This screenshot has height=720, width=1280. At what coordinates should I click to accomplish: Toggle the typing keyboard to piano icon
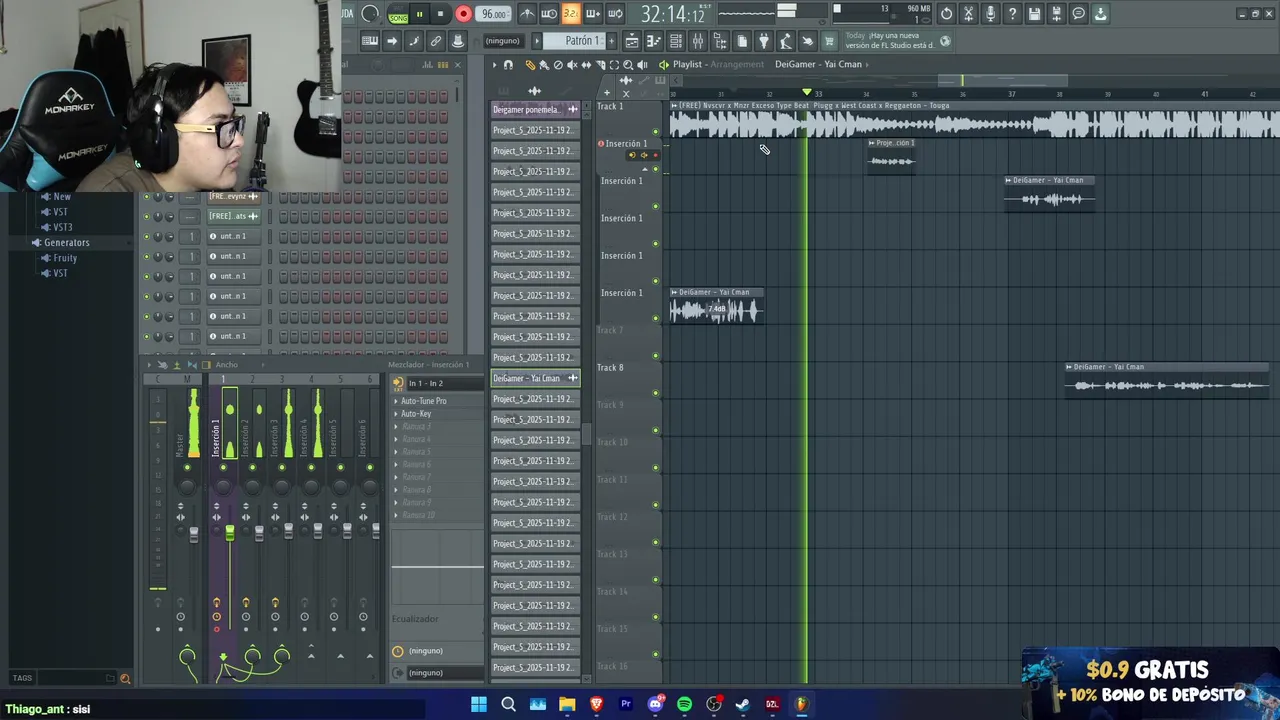tap(369, 41)
